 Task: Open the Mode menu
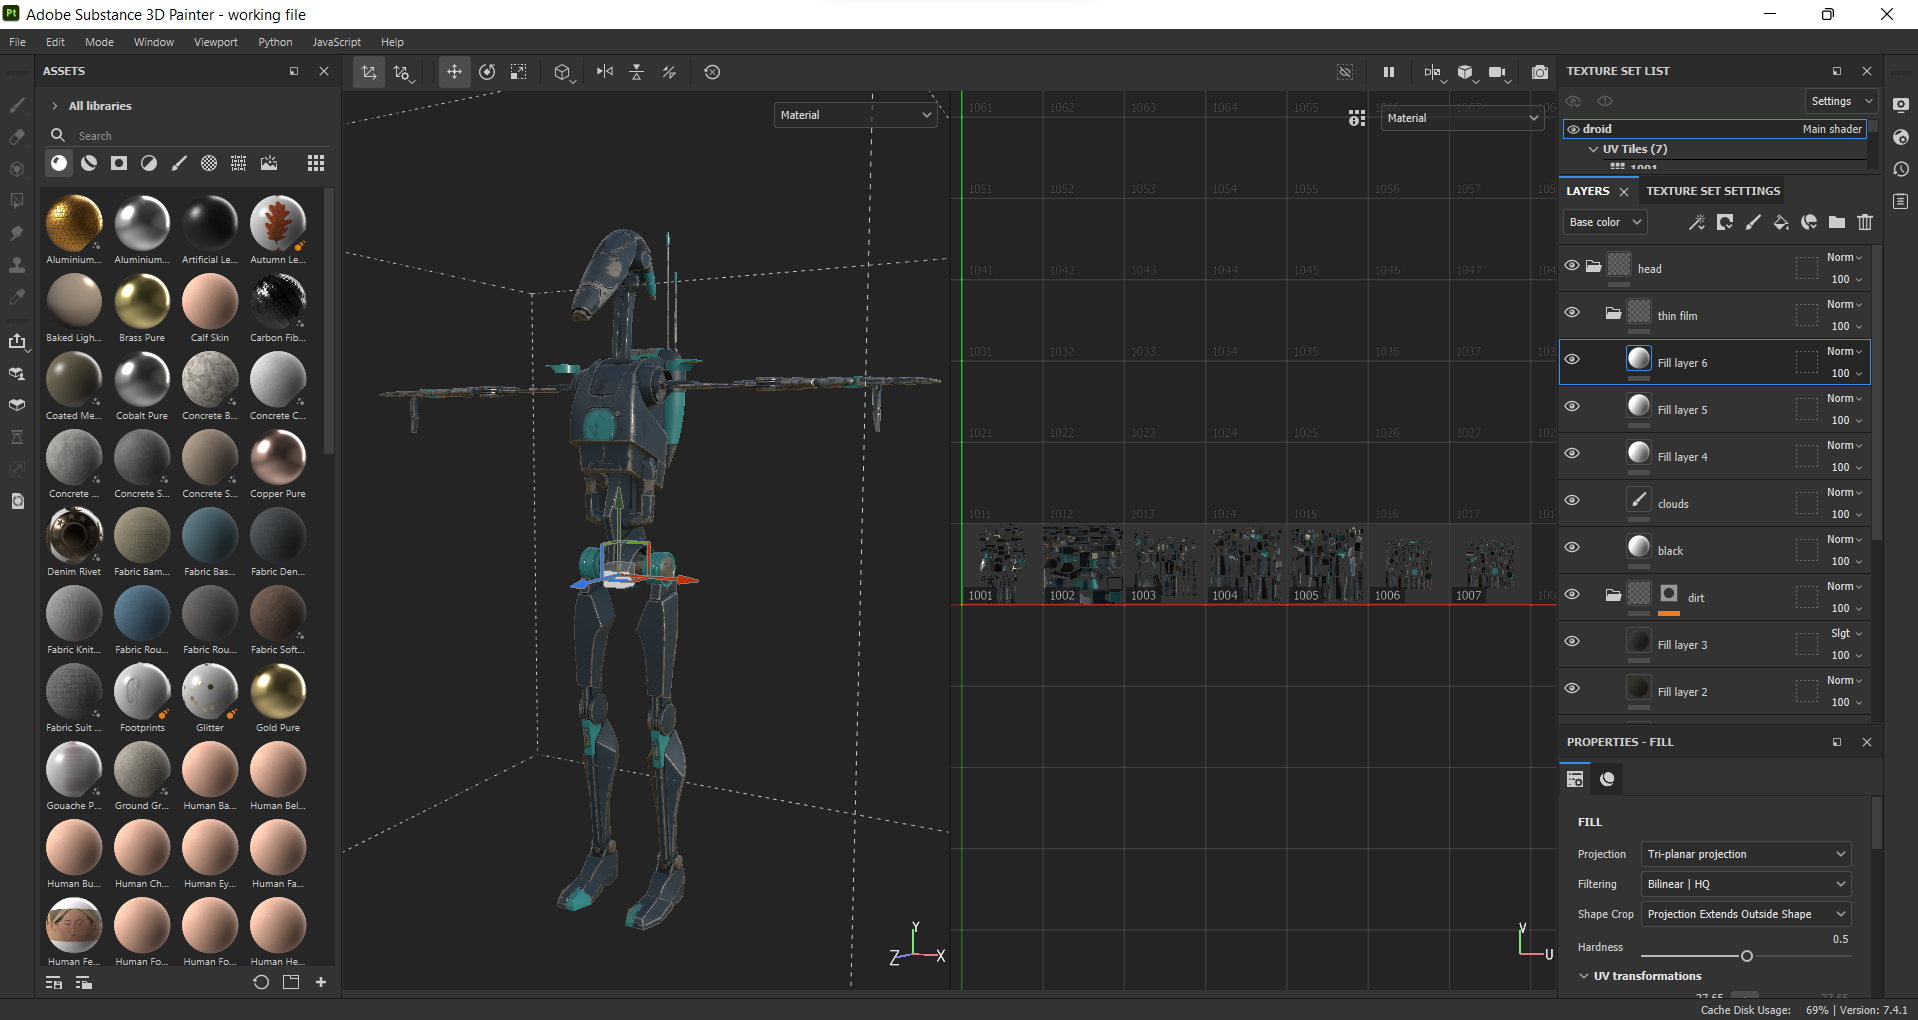[x=99, y=42]
